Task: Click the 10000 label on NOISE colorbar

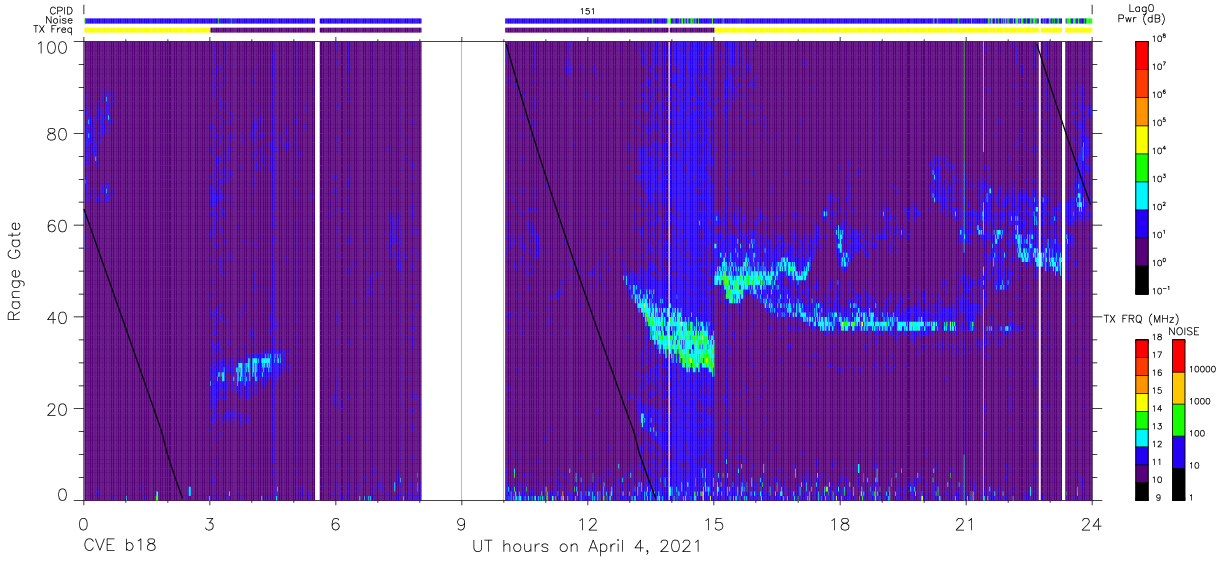Action: point(1203,370)
